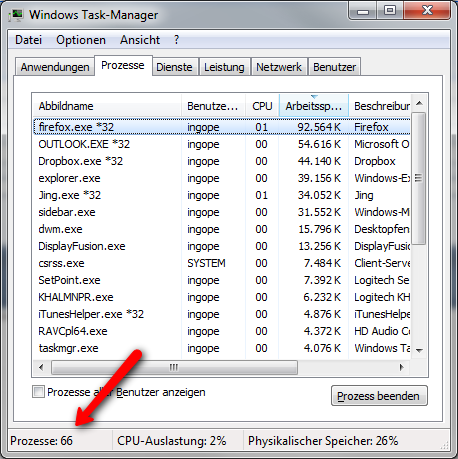This screenshot has height=459, width=458.
Task: Click the Logitech Se description cell
Action: coord(382,280)
